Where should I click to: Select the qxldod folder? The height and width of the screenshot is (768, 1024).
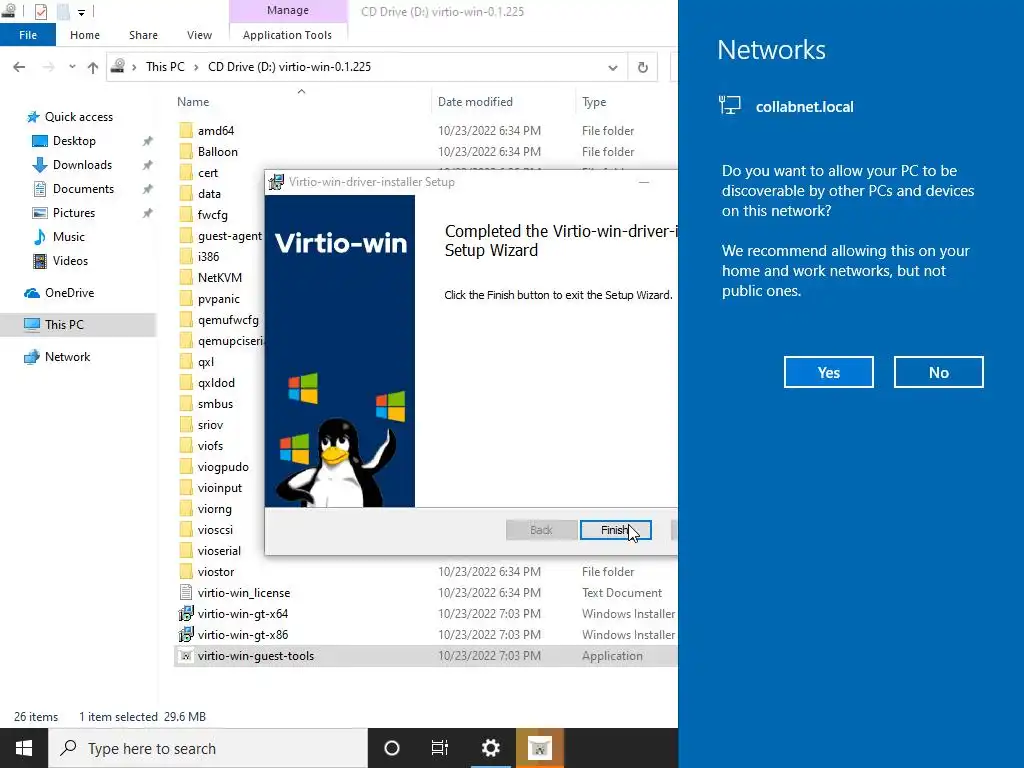[216, 383]
